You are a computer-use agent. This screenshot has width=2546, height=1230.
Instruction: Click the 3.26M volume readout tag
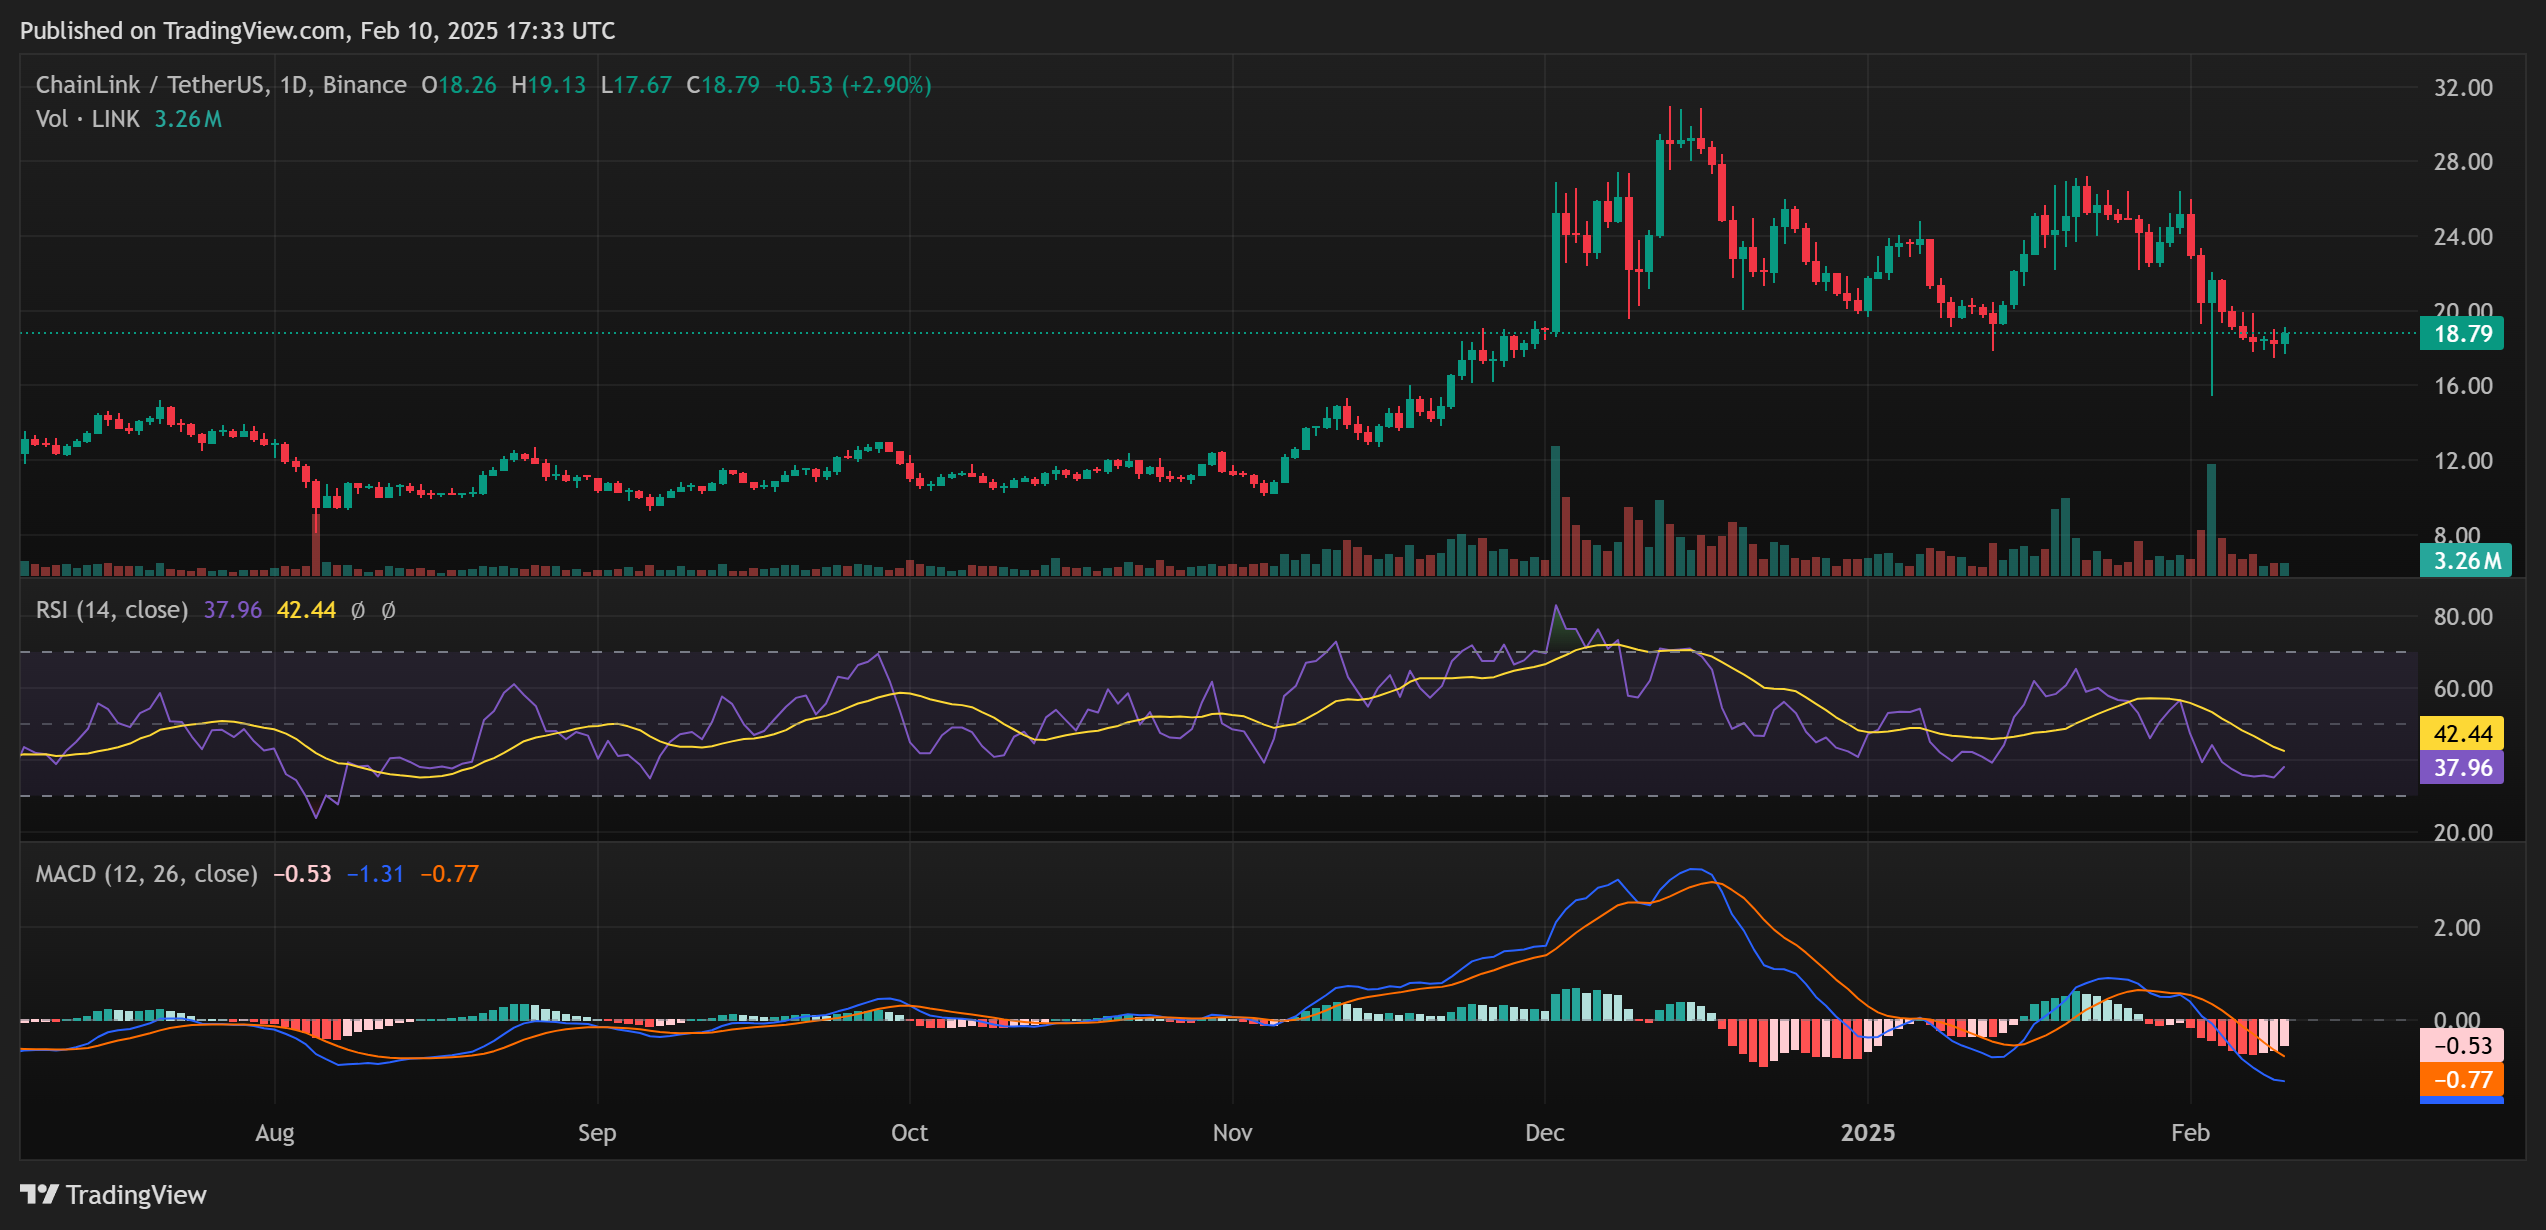(2465, 563)
